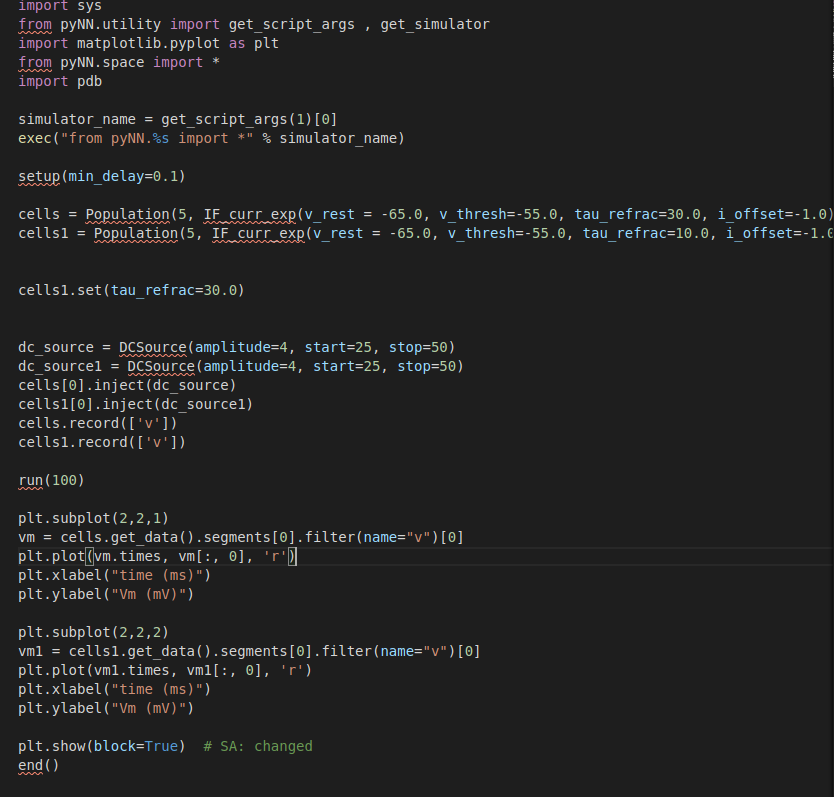Click the exec("from pyNN.%s import *") line
This screenshot has height=797, width=834.
(x=211, y=139)
